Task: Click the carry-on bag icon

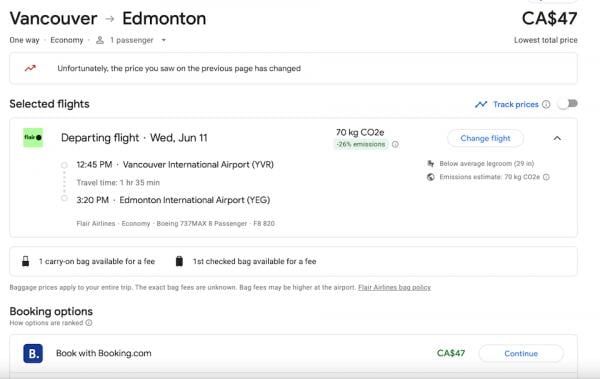Action: (x=26, y=261)
